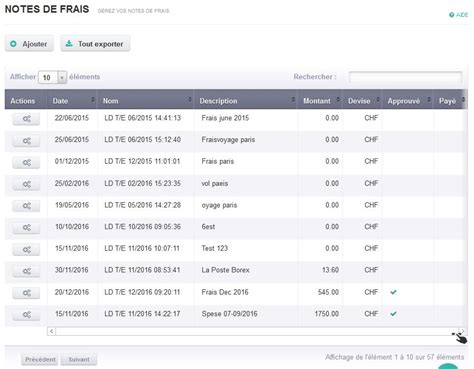474x369 pixels.
Task: Click the date 20/12/2016
Action: (72, 292)
